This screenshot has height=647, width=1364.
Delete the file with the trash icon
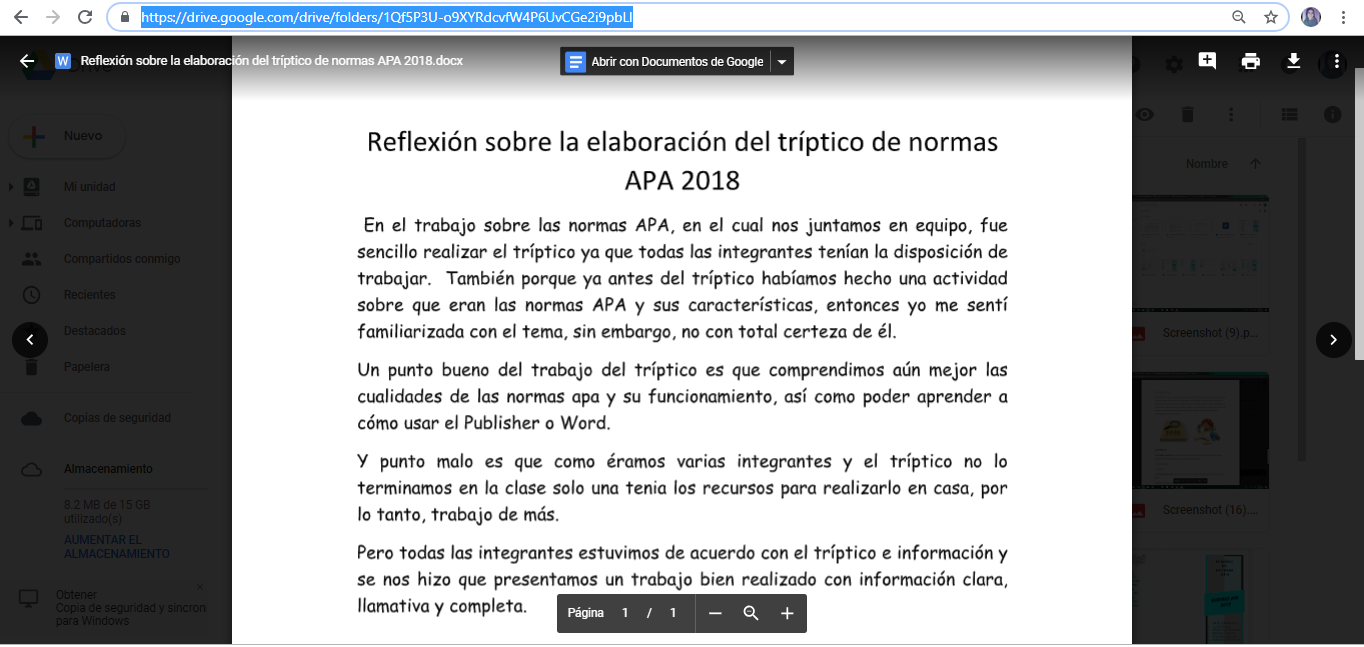[1188, 115]
